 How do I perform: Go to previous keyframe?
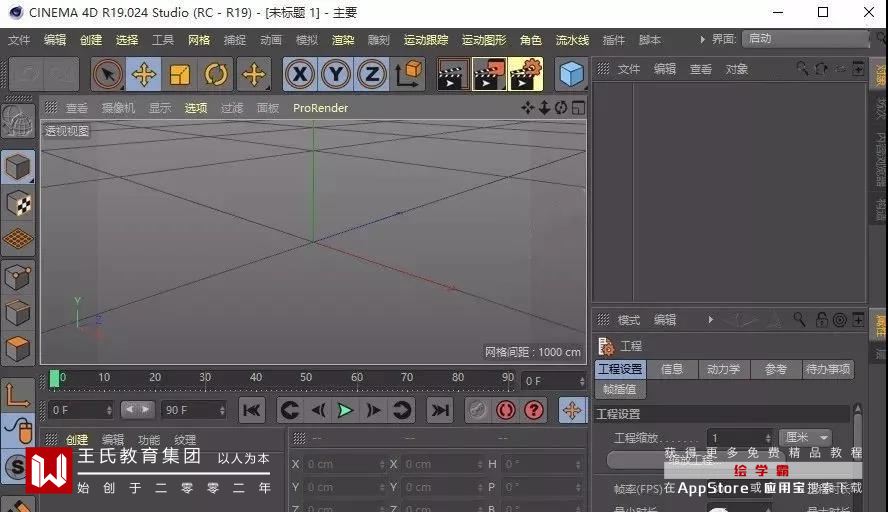290,410
